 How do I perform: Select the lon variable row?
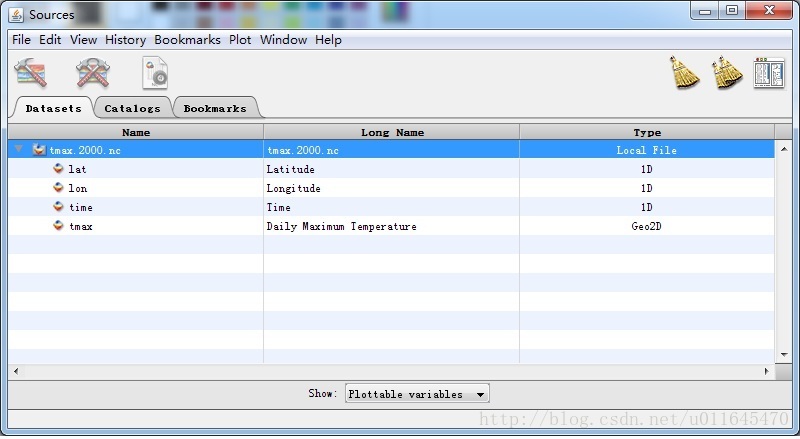391,188
